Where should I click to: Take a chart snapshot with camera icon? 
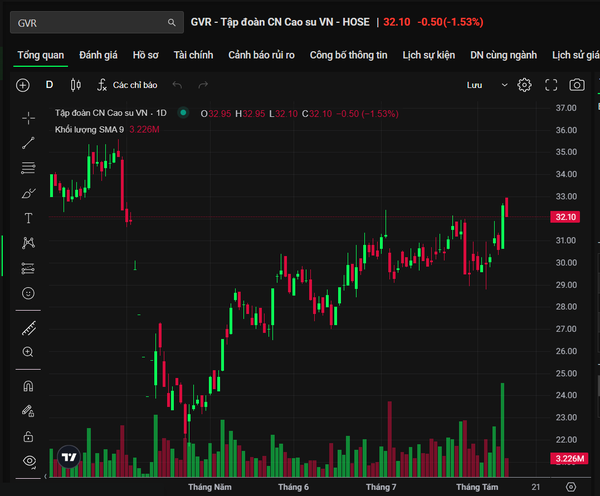[577, 85]
